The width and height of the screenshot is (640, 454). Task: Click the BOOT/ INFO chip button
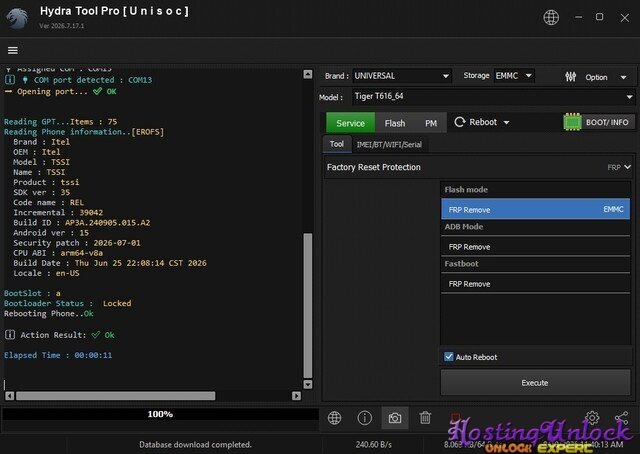coord(598,122)
